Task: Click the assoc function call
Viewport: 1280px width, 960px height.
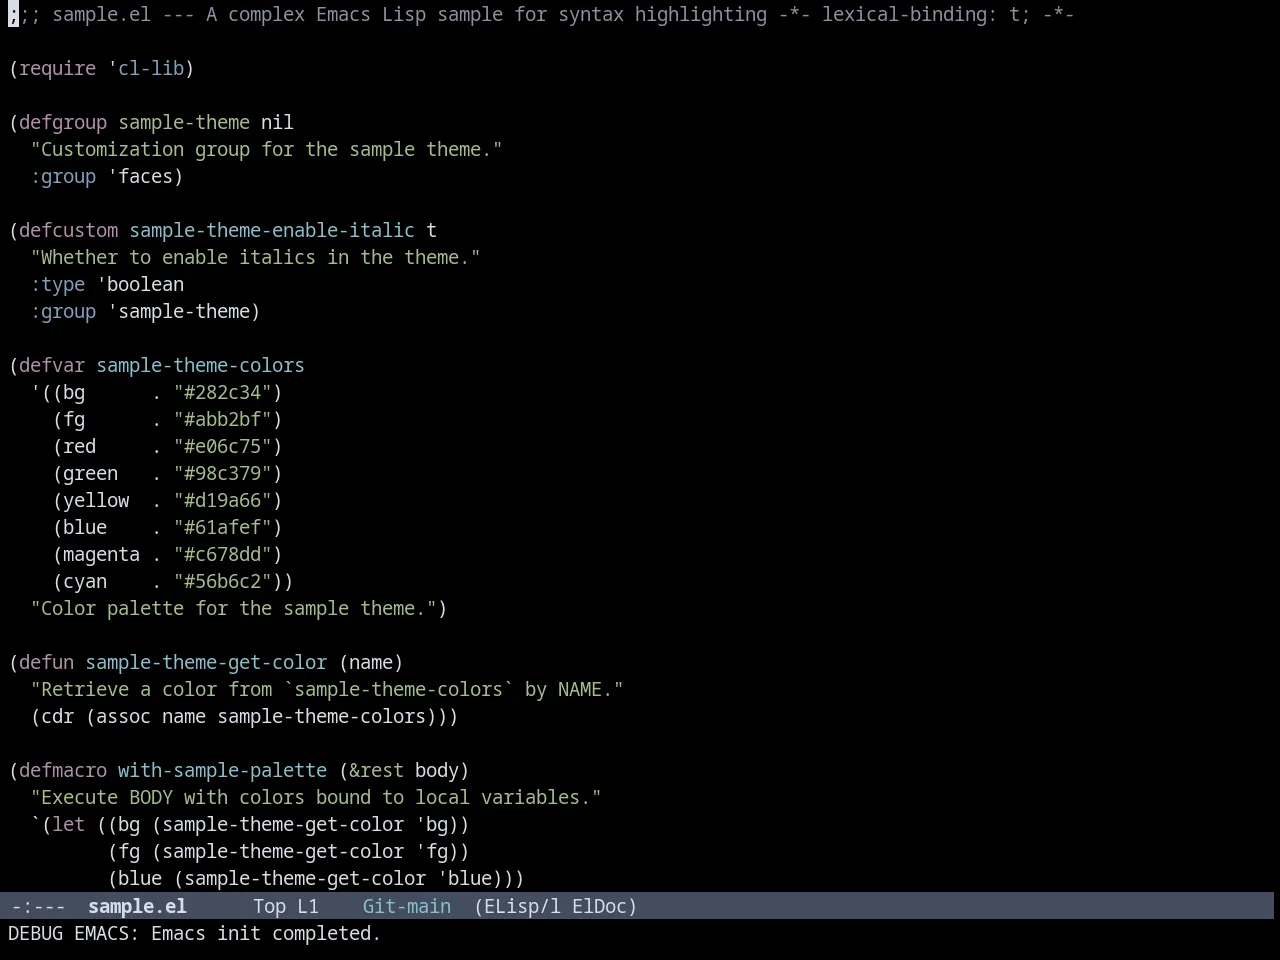Action: (123, 716)
